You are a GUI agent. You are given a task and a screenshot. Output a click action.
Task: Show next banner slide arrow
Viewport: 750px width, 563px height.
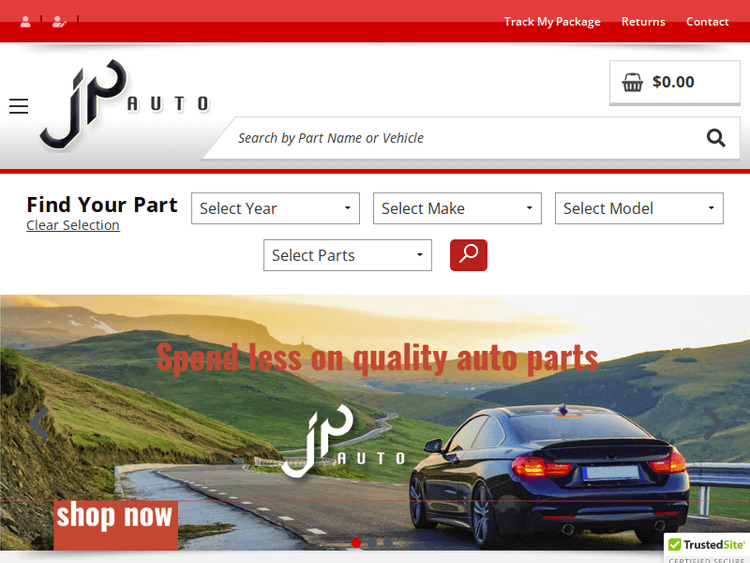(x=713, y=423)
